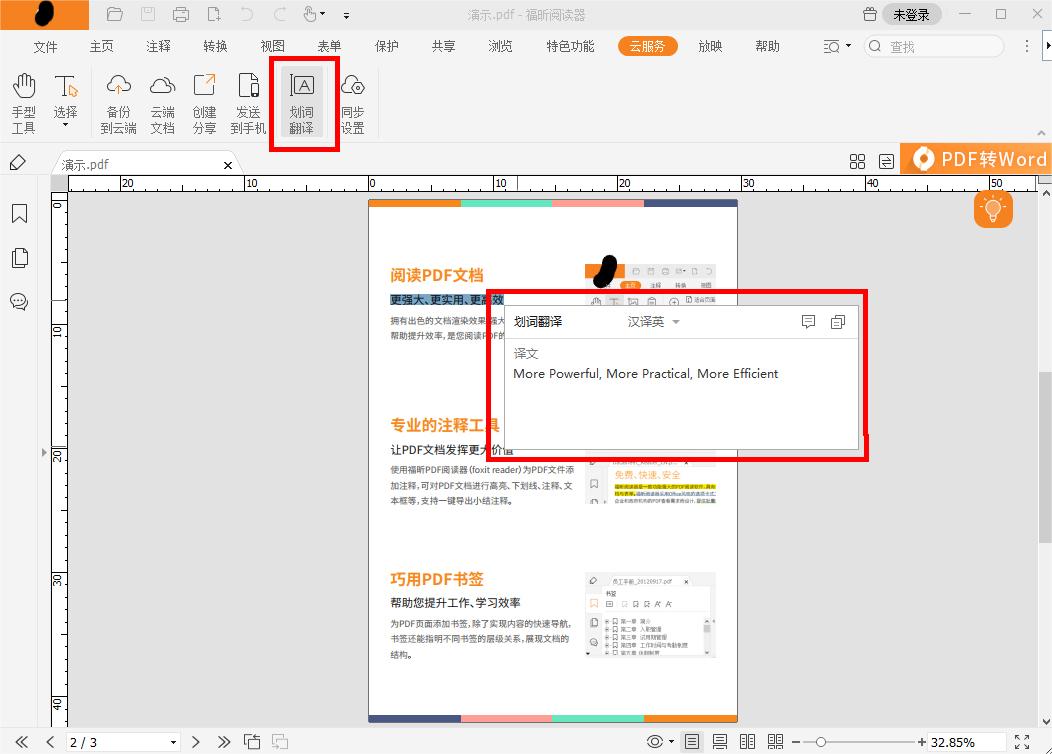1052x754 pixels.
Task: Open the bookmarks panel in the left sidebar
Action: (x=18, y=213)
